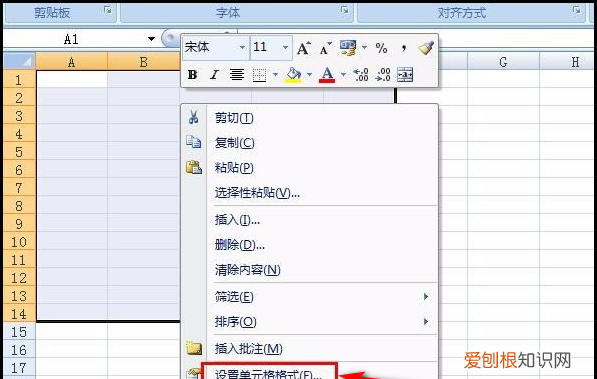Select column G header
Screen dimensions: 597x379
503,61
